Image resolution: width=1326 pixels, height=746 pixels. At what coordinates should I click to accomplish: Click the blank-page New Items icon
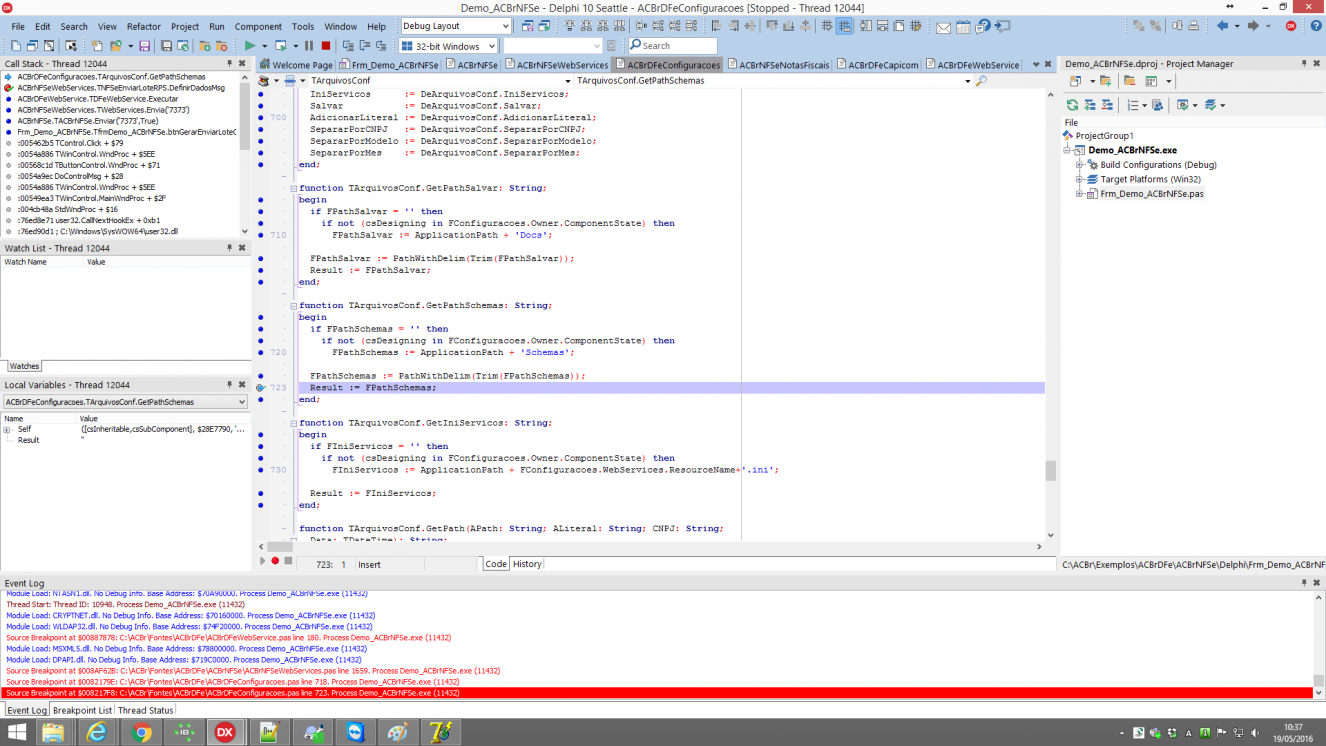(x=16, y=46)
